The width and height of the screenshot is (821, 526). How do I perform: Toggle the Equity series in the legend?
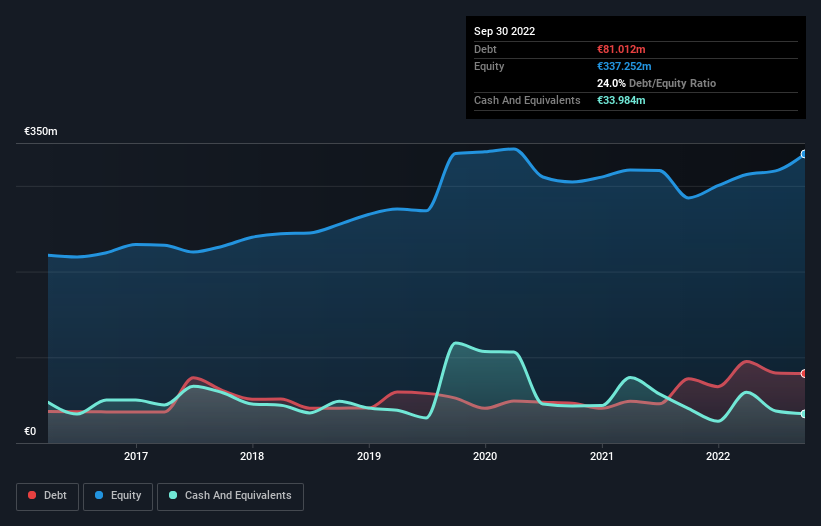coord(118,496)
